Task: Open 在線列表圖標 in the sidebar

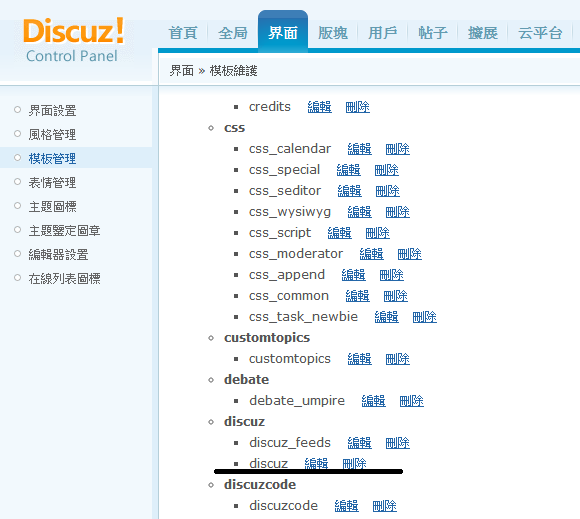Action: click(64, 279)
